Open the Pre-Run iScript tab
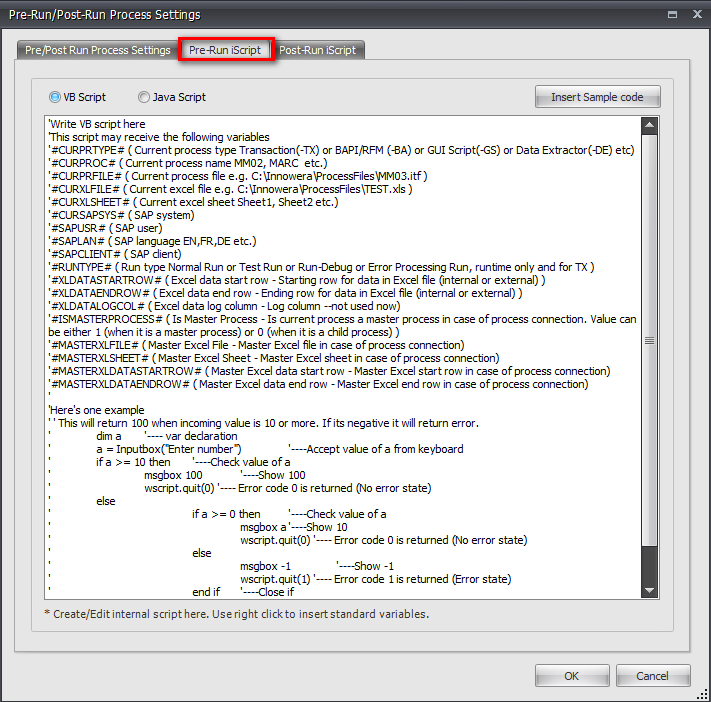This screenshot has height=702, width=711. 226,50
